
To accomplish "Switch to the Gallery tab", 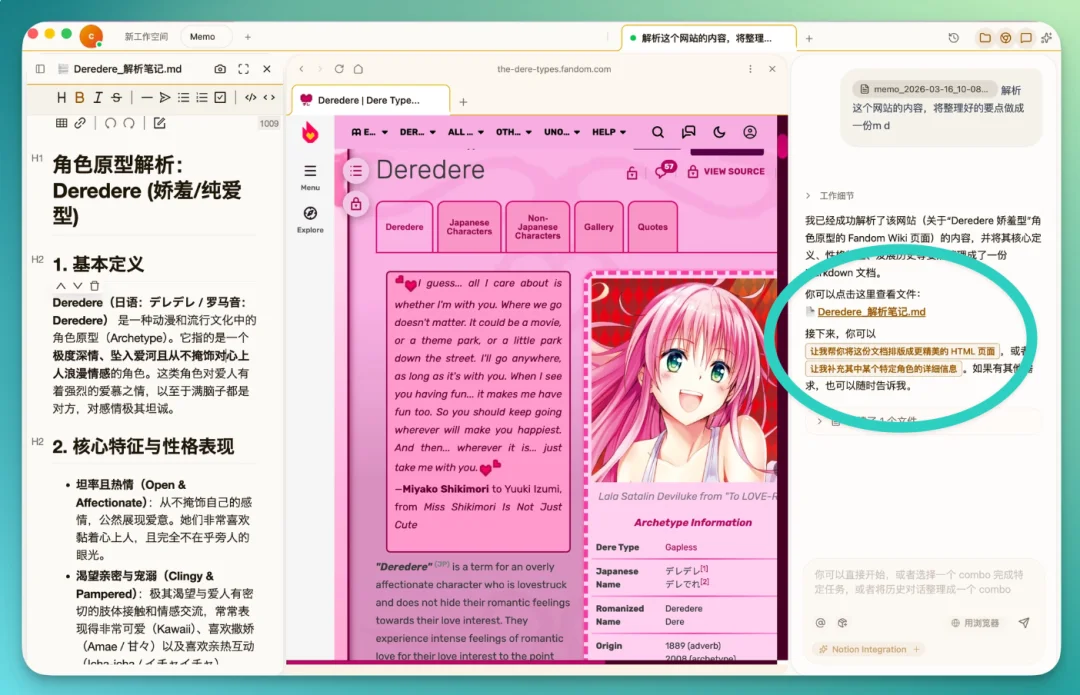I will [599, 226].
